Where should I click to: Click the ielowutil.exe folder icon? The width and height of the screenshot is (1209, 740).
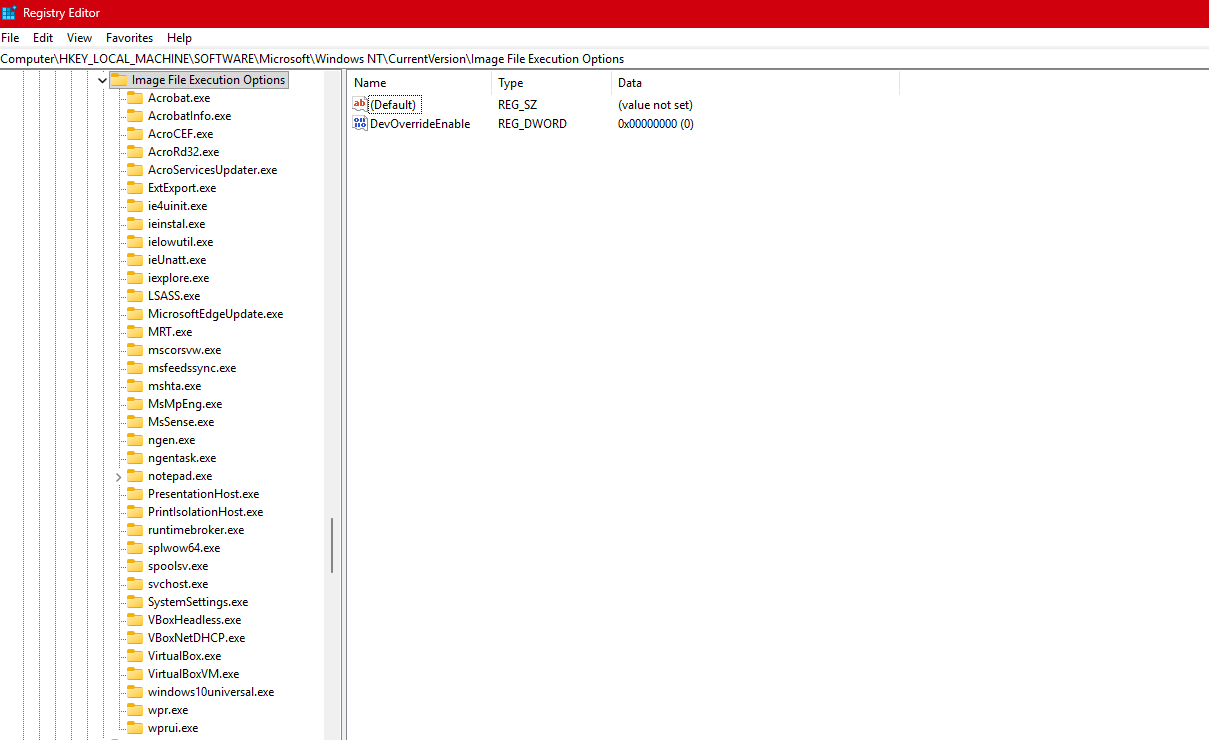tap(135, 242)
